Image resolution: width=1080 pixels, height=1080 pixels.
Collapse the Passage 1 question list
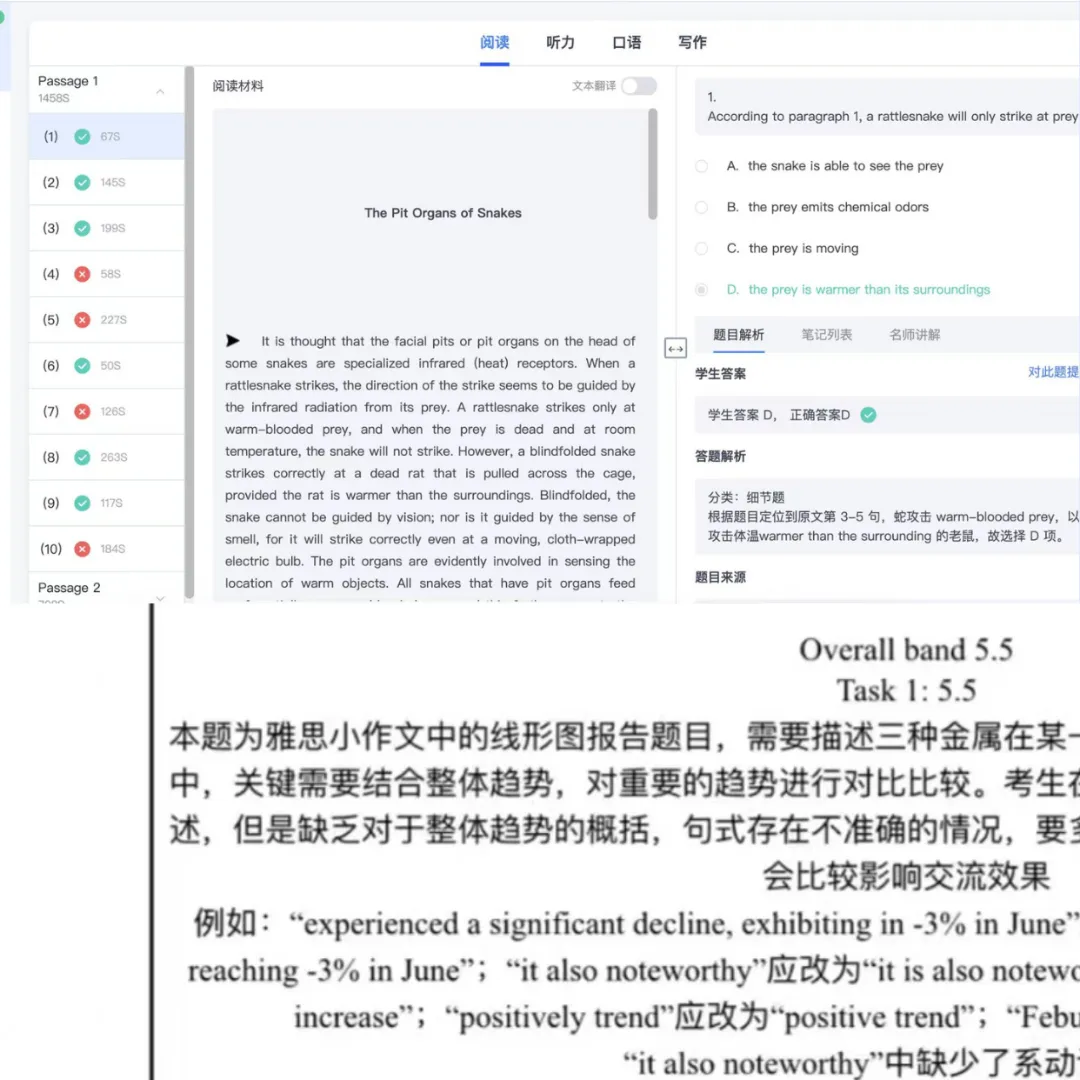tap(160, 91)
